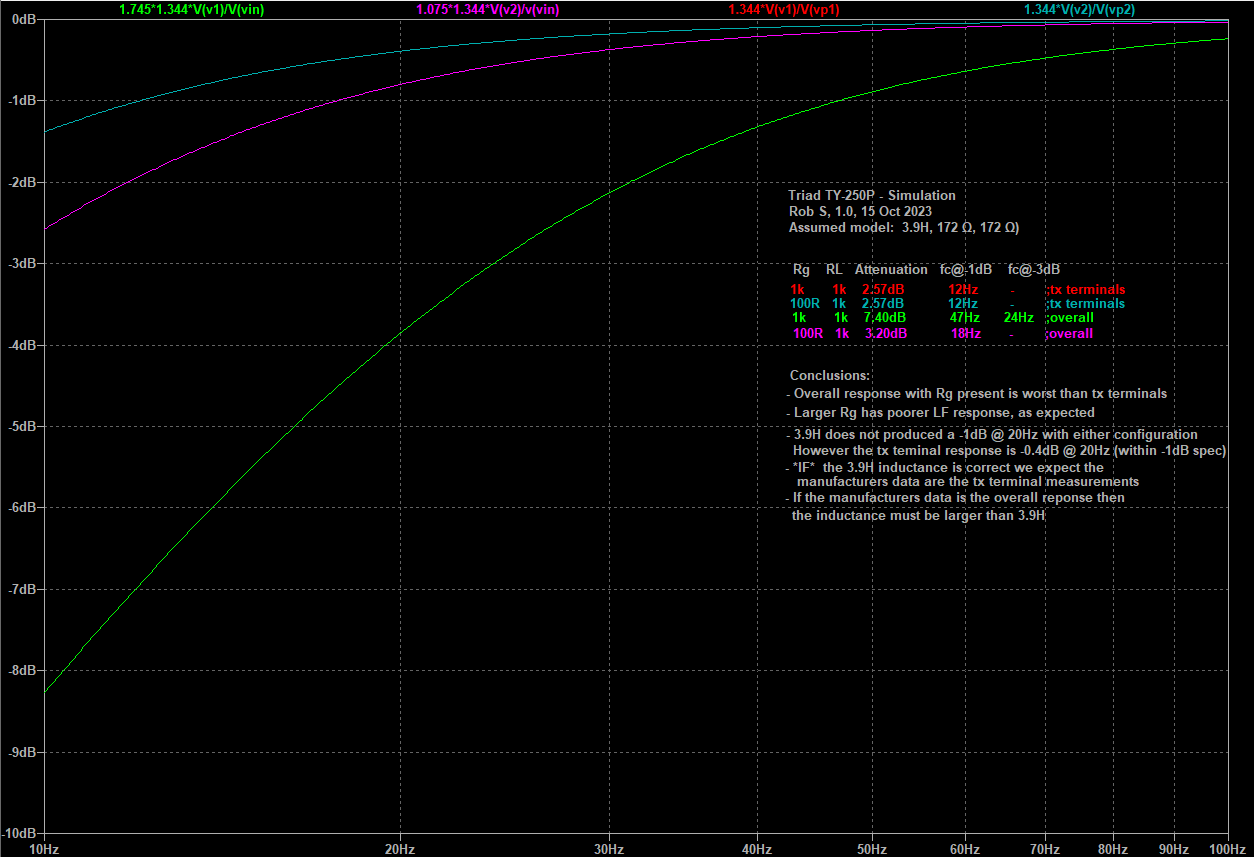
Task: Select the 'Overall response with Rg present' line
Action: coord(976,394)
